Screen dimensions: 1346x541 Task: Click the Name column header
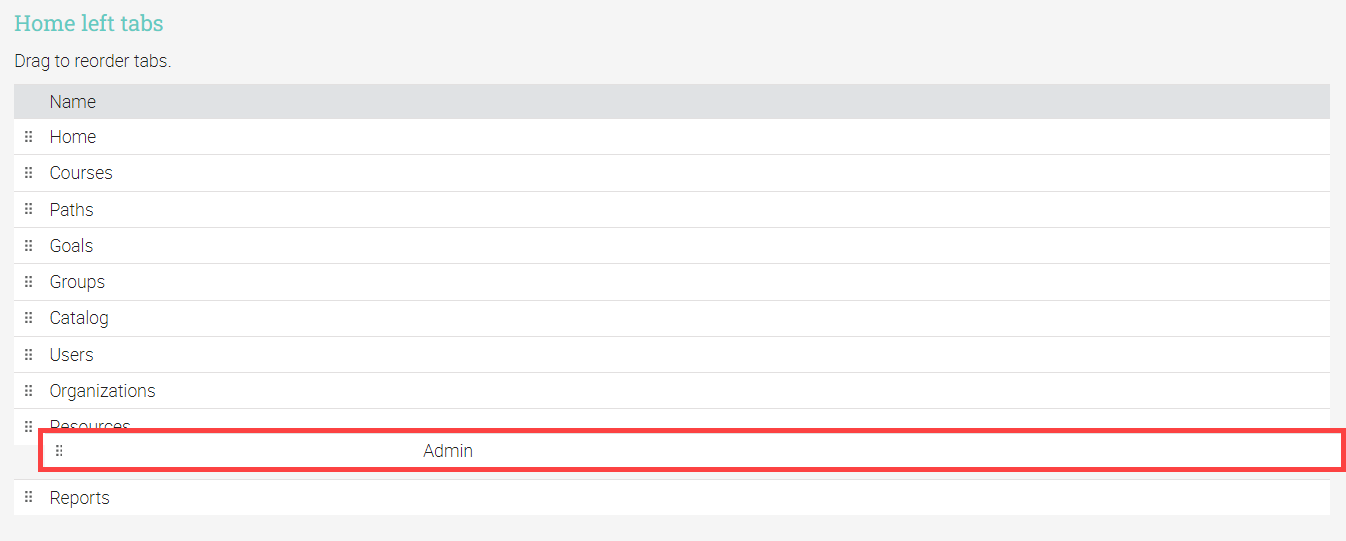pyautogui.click(x=73, y=102)
